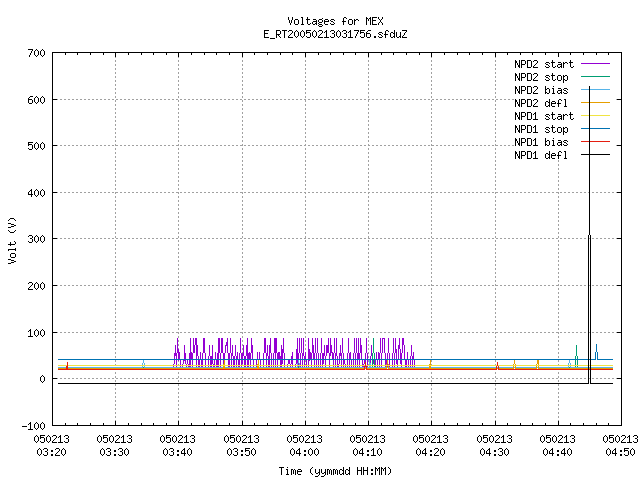Click the 04:20 time tick label
Screen dimensions: 640x480
pyautogui.click(x=431, y=453)
